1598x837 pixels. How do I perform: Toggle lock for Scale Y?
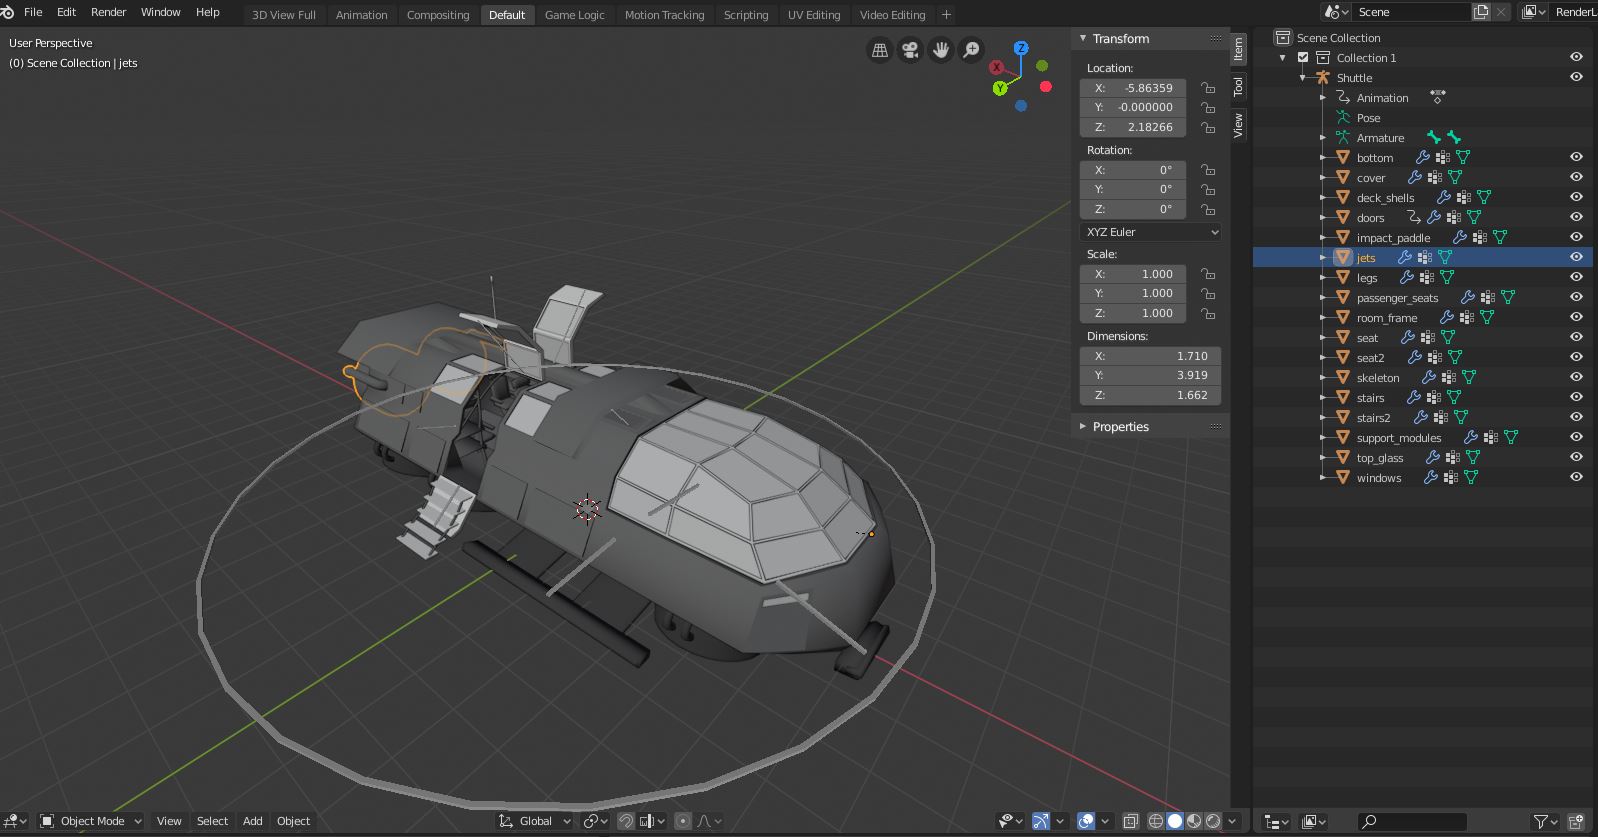click(1208, 293)
